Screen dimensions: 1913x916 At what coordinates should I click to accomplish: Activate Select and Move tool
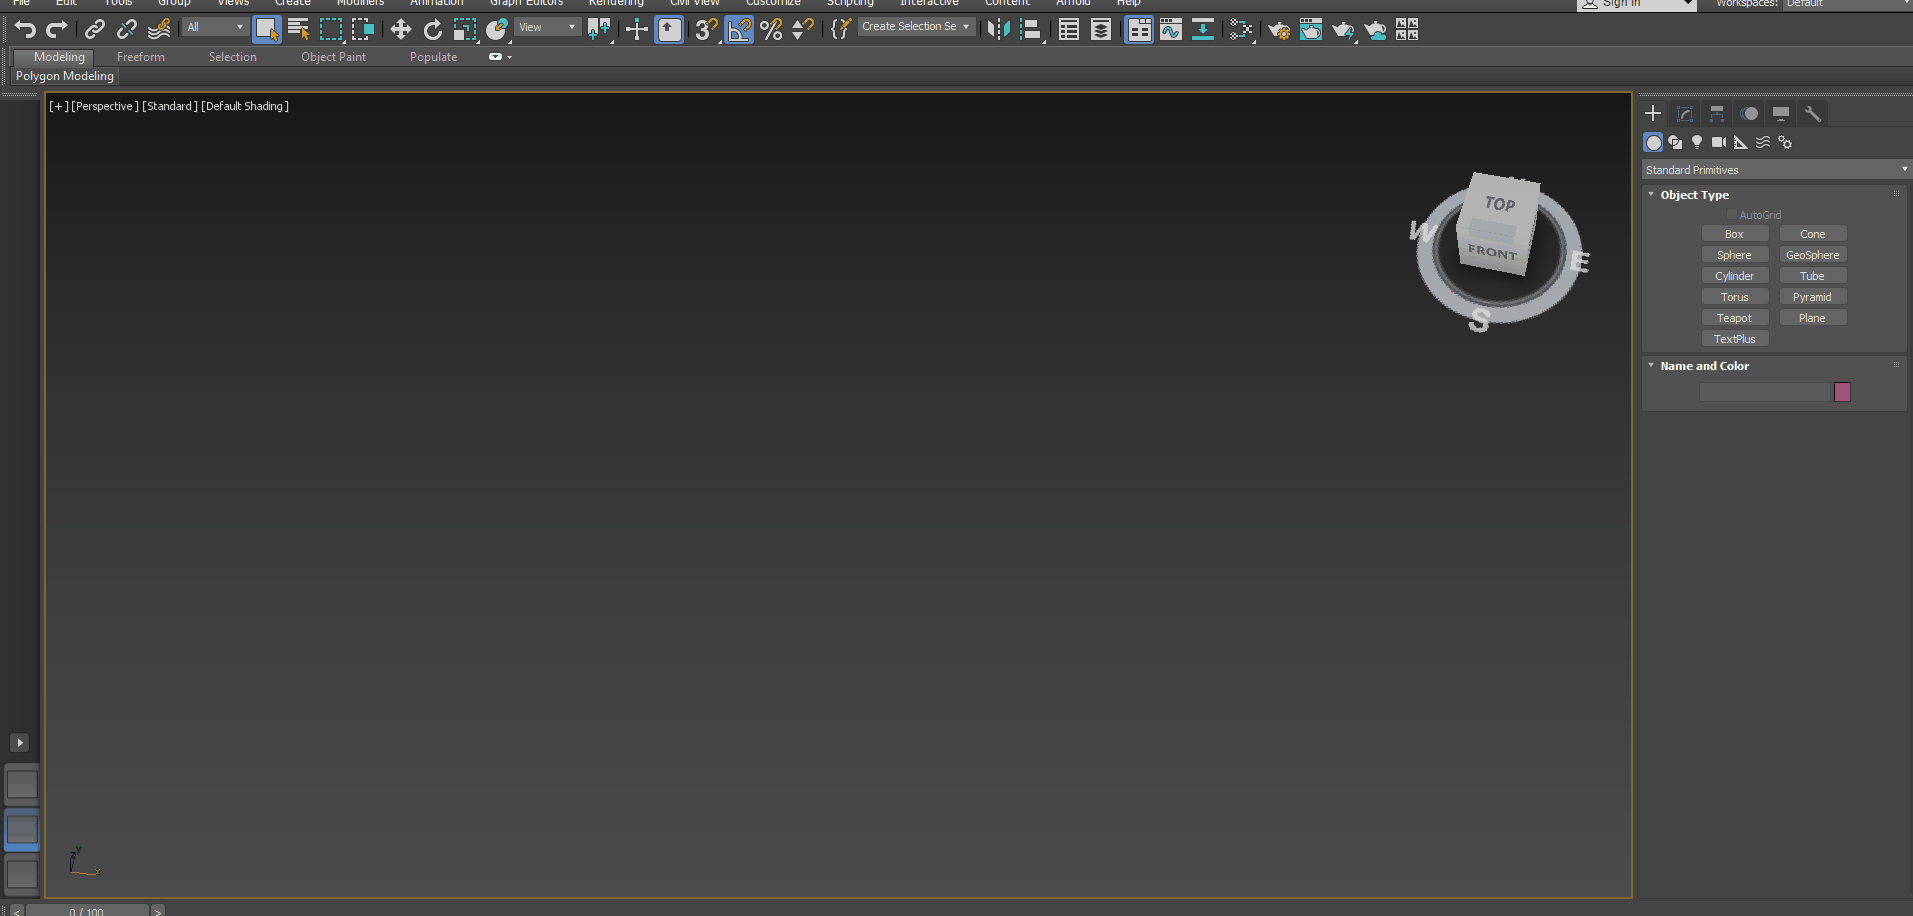click(401, 29)
